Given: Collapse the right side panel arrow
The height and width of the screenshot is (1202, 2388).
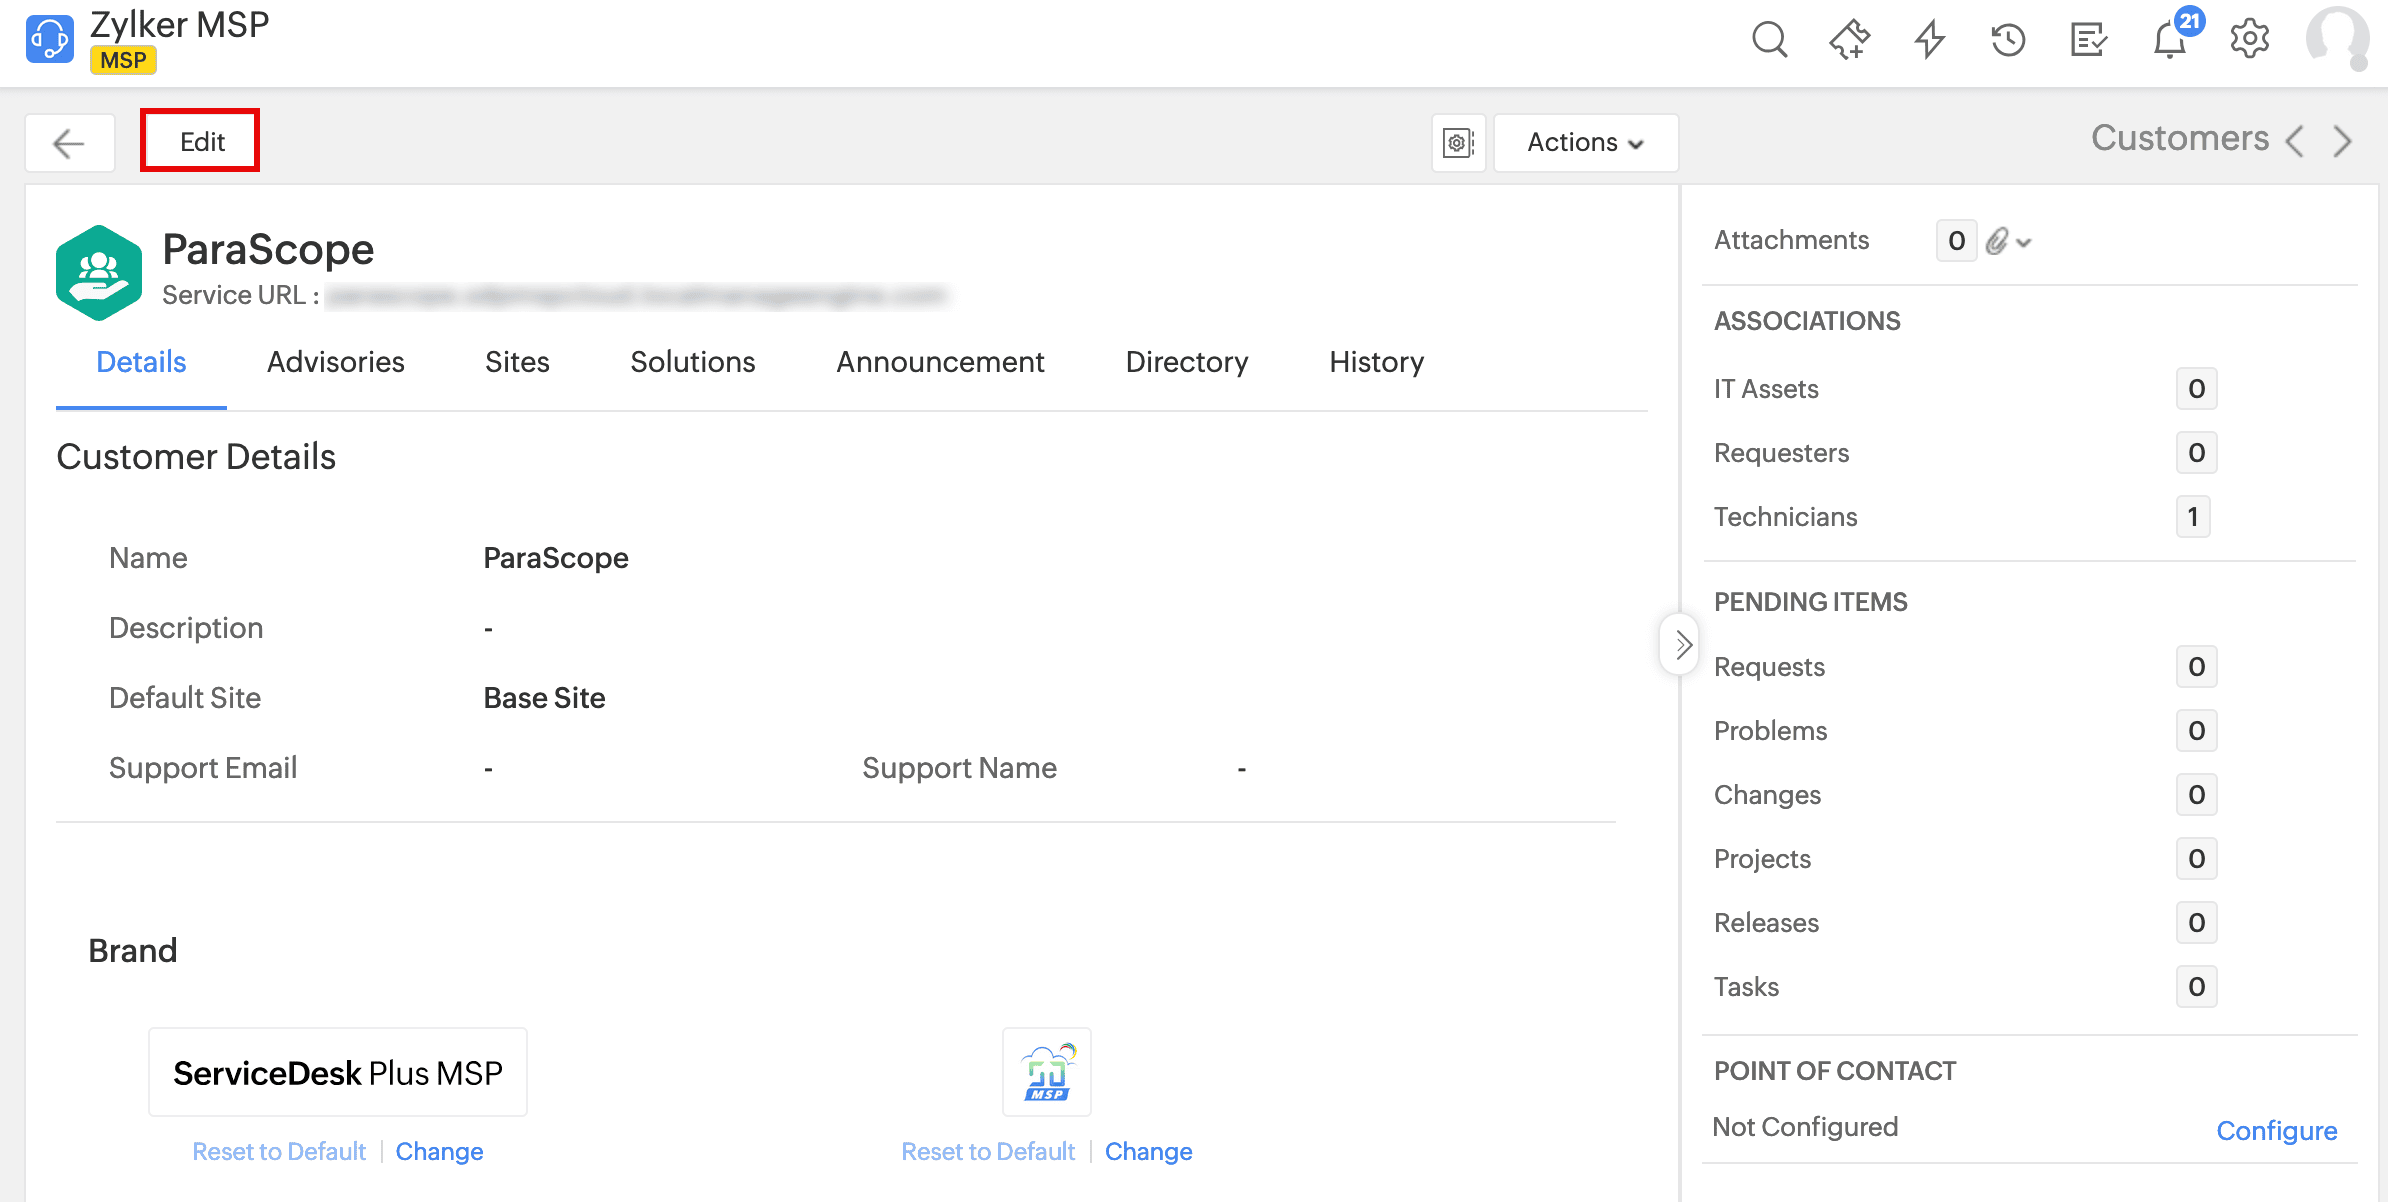Looking at the screenshot, I should [1682, 645].
